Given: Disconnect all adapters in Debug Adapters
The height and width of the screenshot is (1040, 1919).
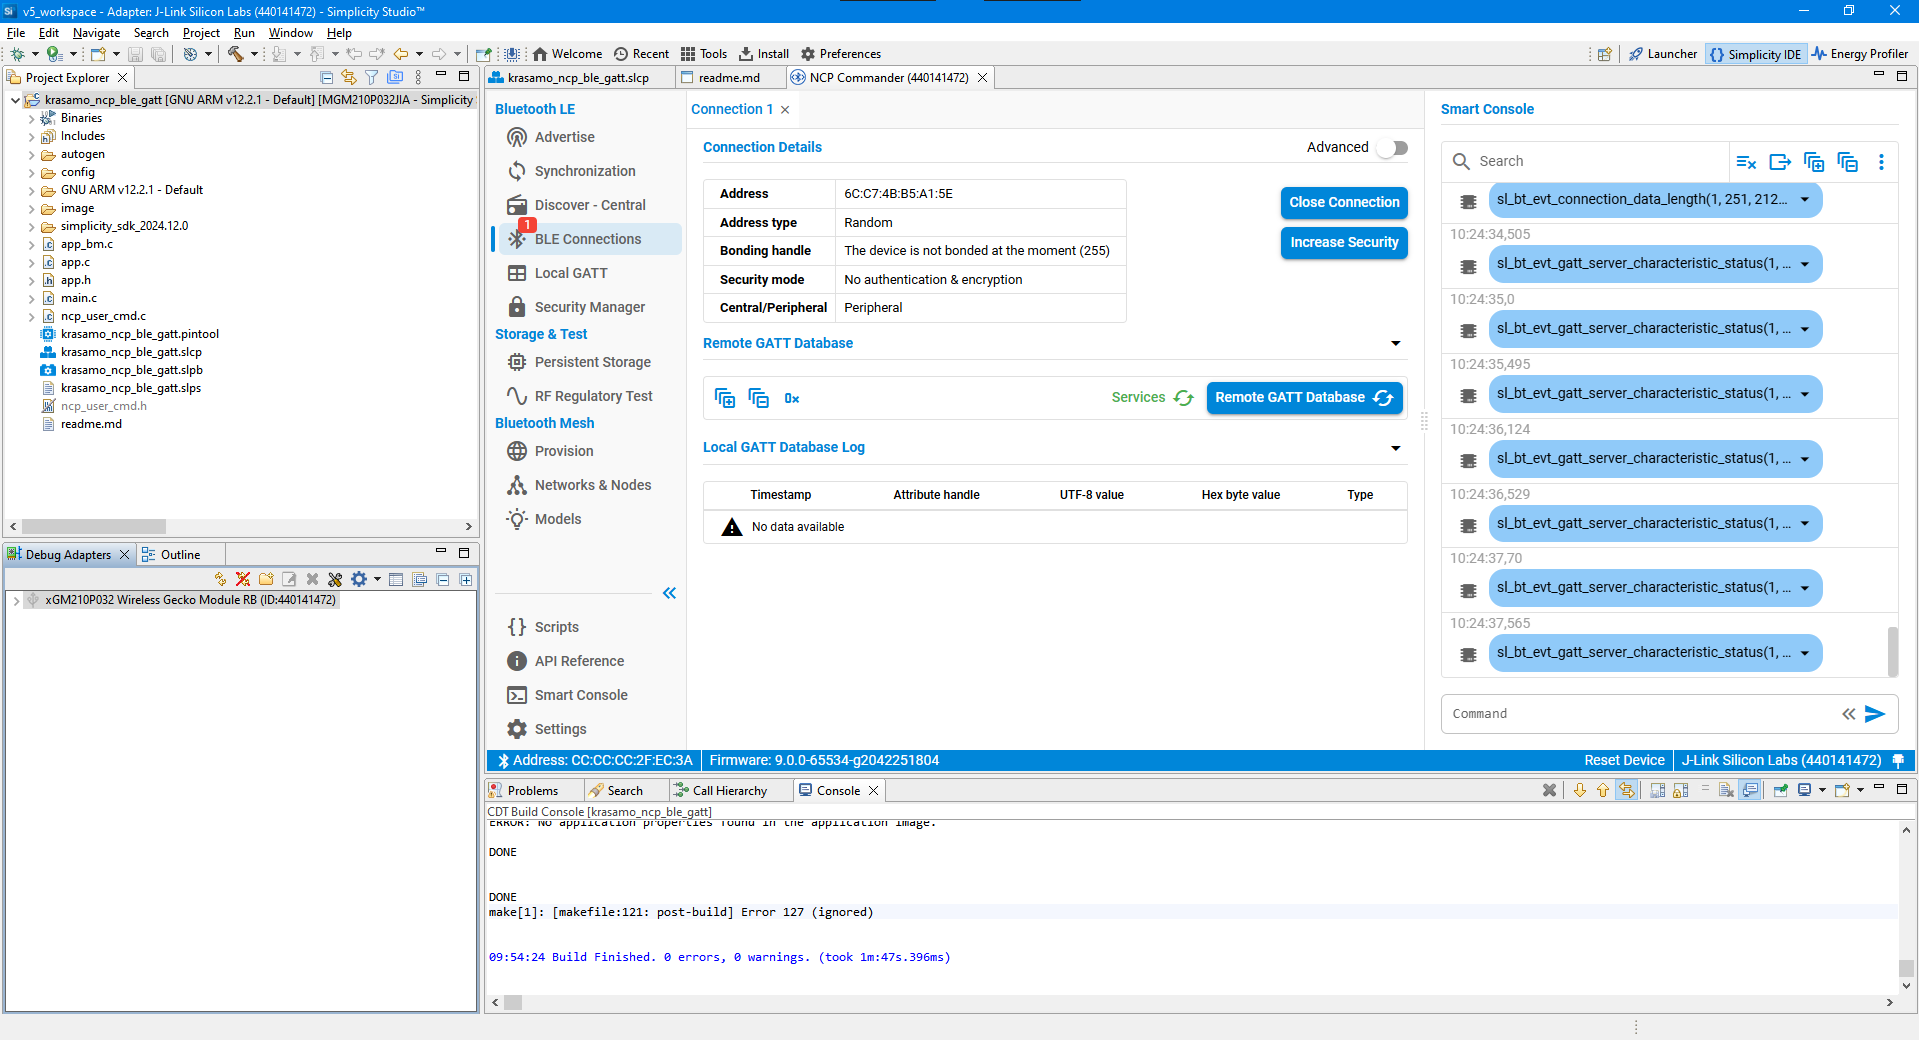Looking at the screenshot, I should pyautogui.click(x=243, y=579).
